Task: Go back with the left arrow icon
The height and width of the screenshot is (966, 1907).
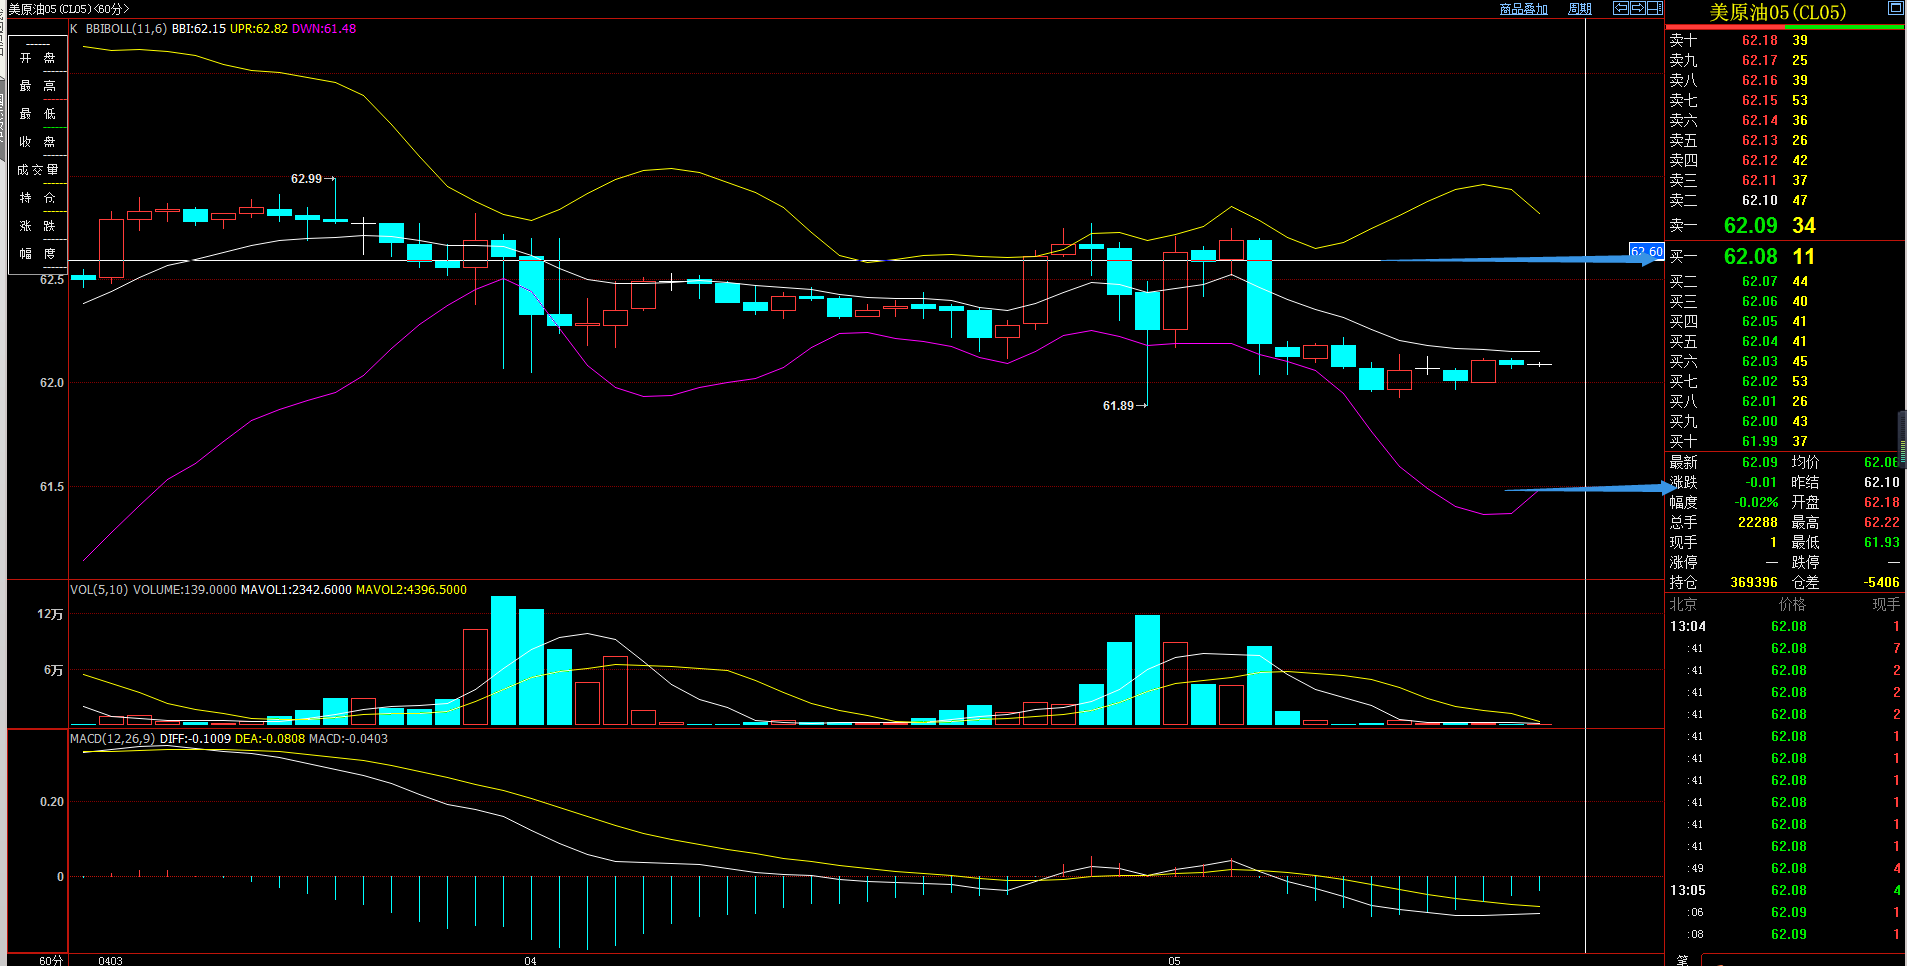Action: click(1621, 8)
